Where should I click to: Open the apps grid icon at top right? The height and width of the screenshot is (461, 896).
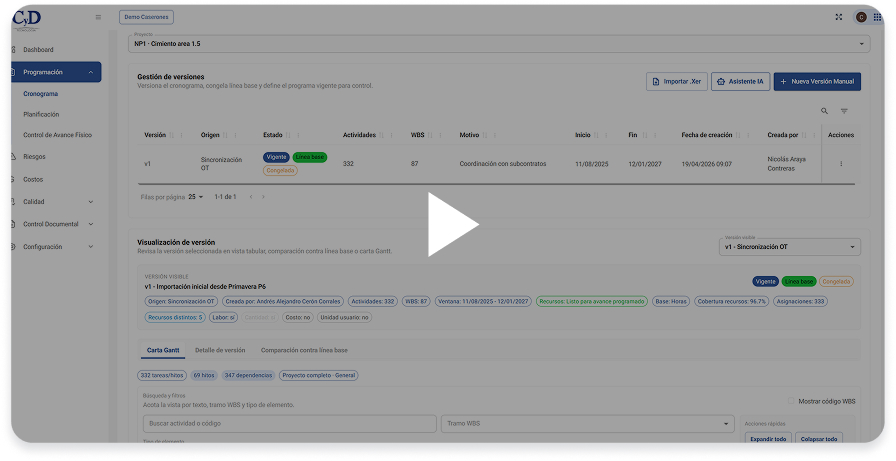click(x=877, y=17)
